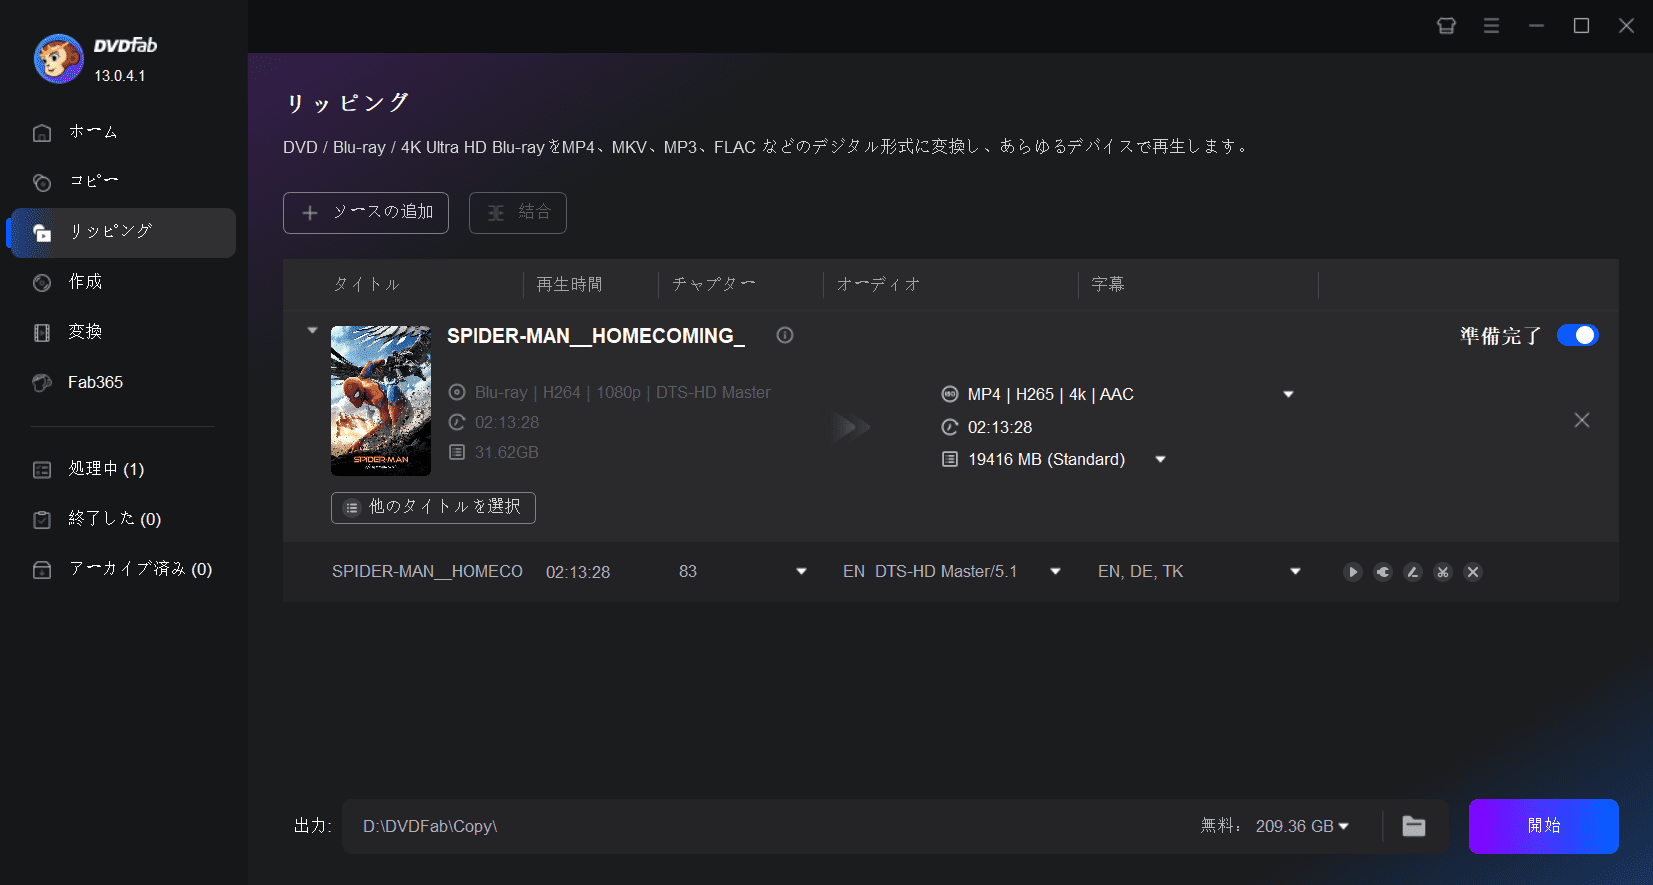
Task: Click 他のタイトルを選択 button
Action: coord(433,507)
